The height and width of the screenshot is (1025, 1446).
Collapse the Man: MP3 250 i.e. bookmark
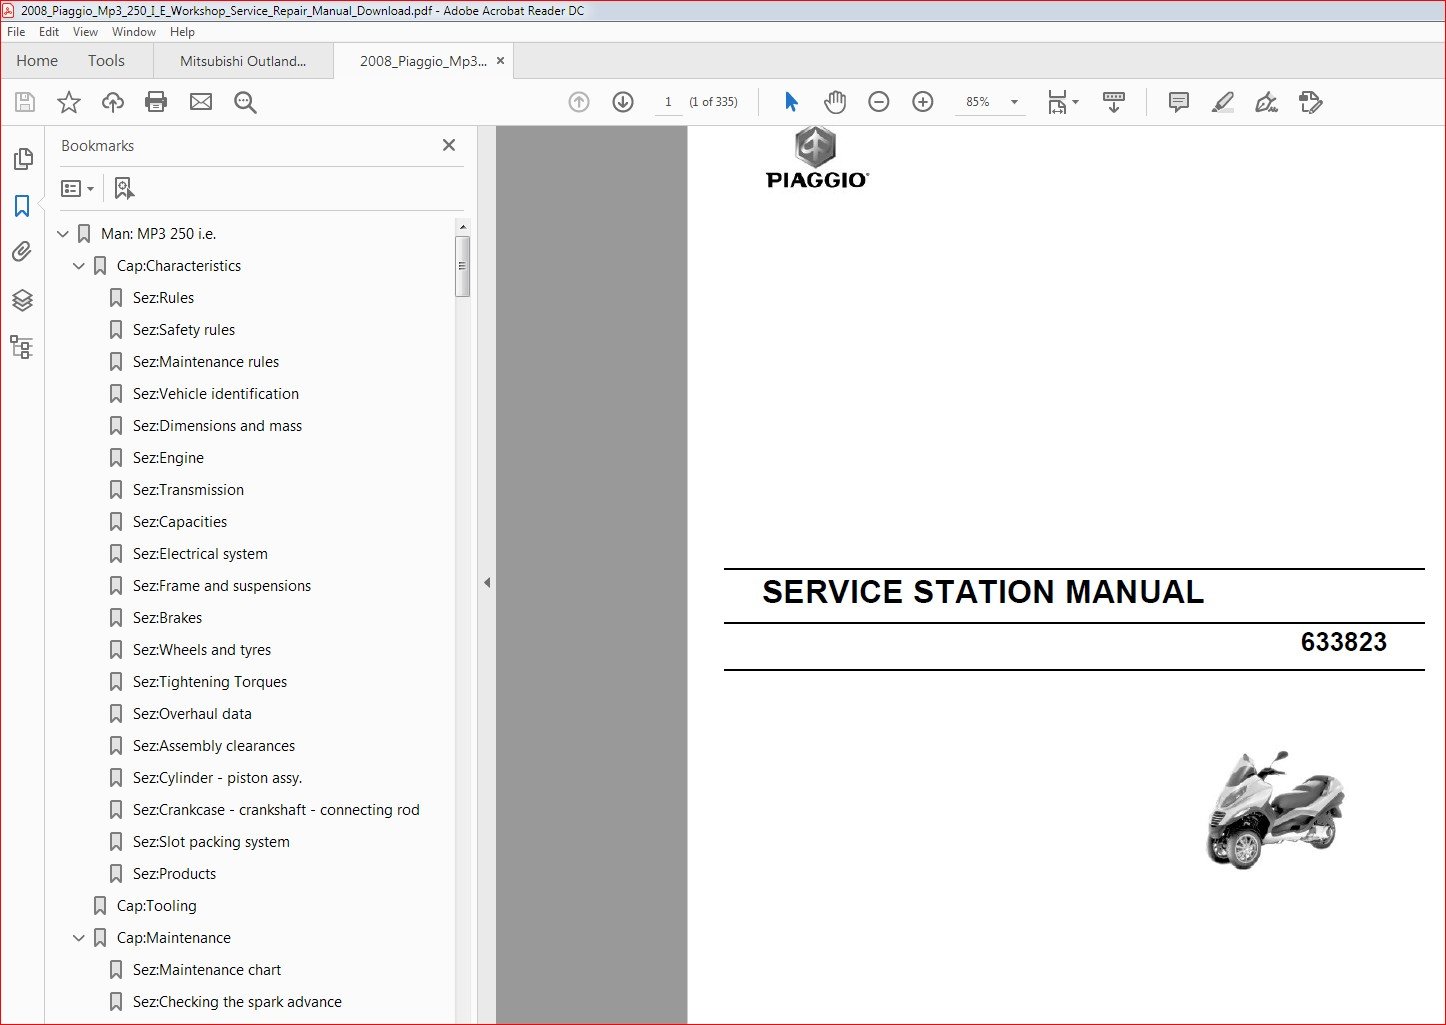63,234
